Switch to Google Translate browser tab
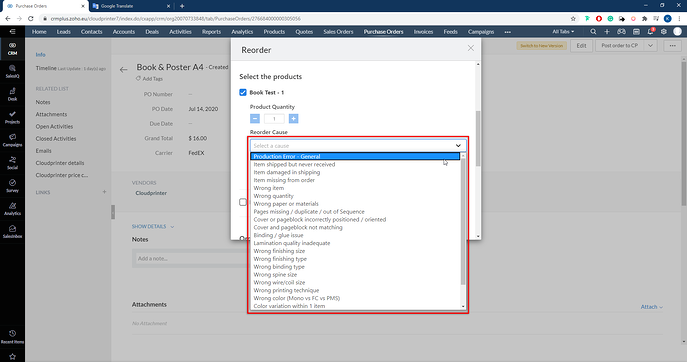Image resolution: width=687 pixels, height=362 pixels. [x=131, y=6]
